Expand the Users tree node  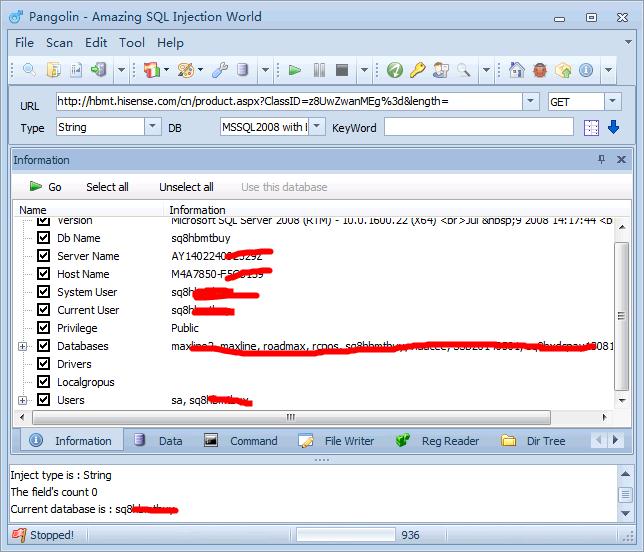pos(23,400)
